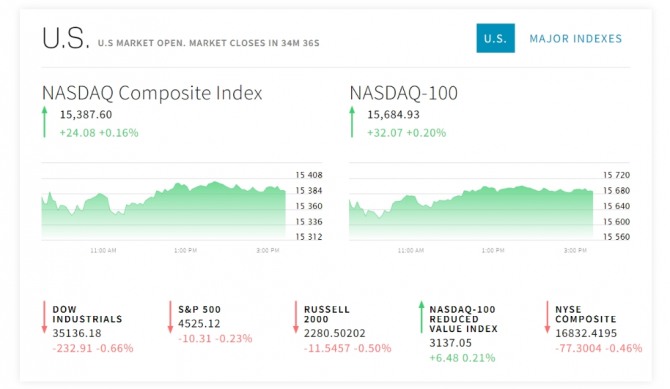Click the 1:00 PM marker on Composite chart
The height and width of the screenshot is (389, 670).
pos(185,250)
